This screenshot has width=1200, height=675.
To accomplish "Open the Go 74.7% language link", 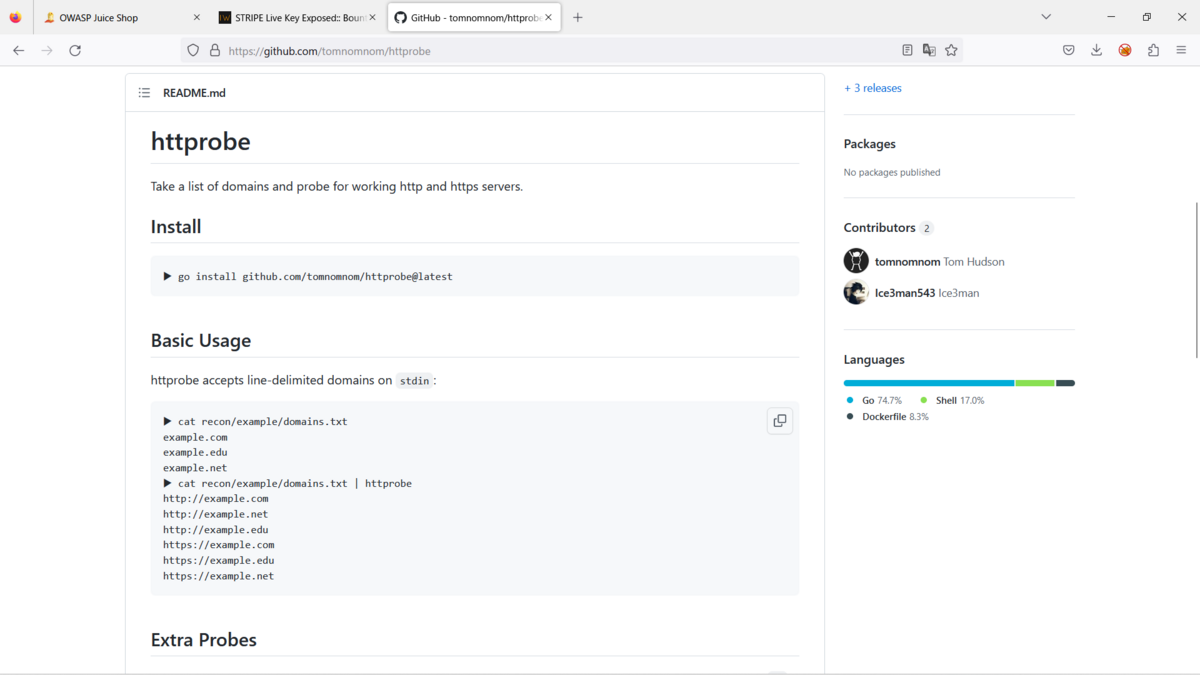I will coord(881,400).
